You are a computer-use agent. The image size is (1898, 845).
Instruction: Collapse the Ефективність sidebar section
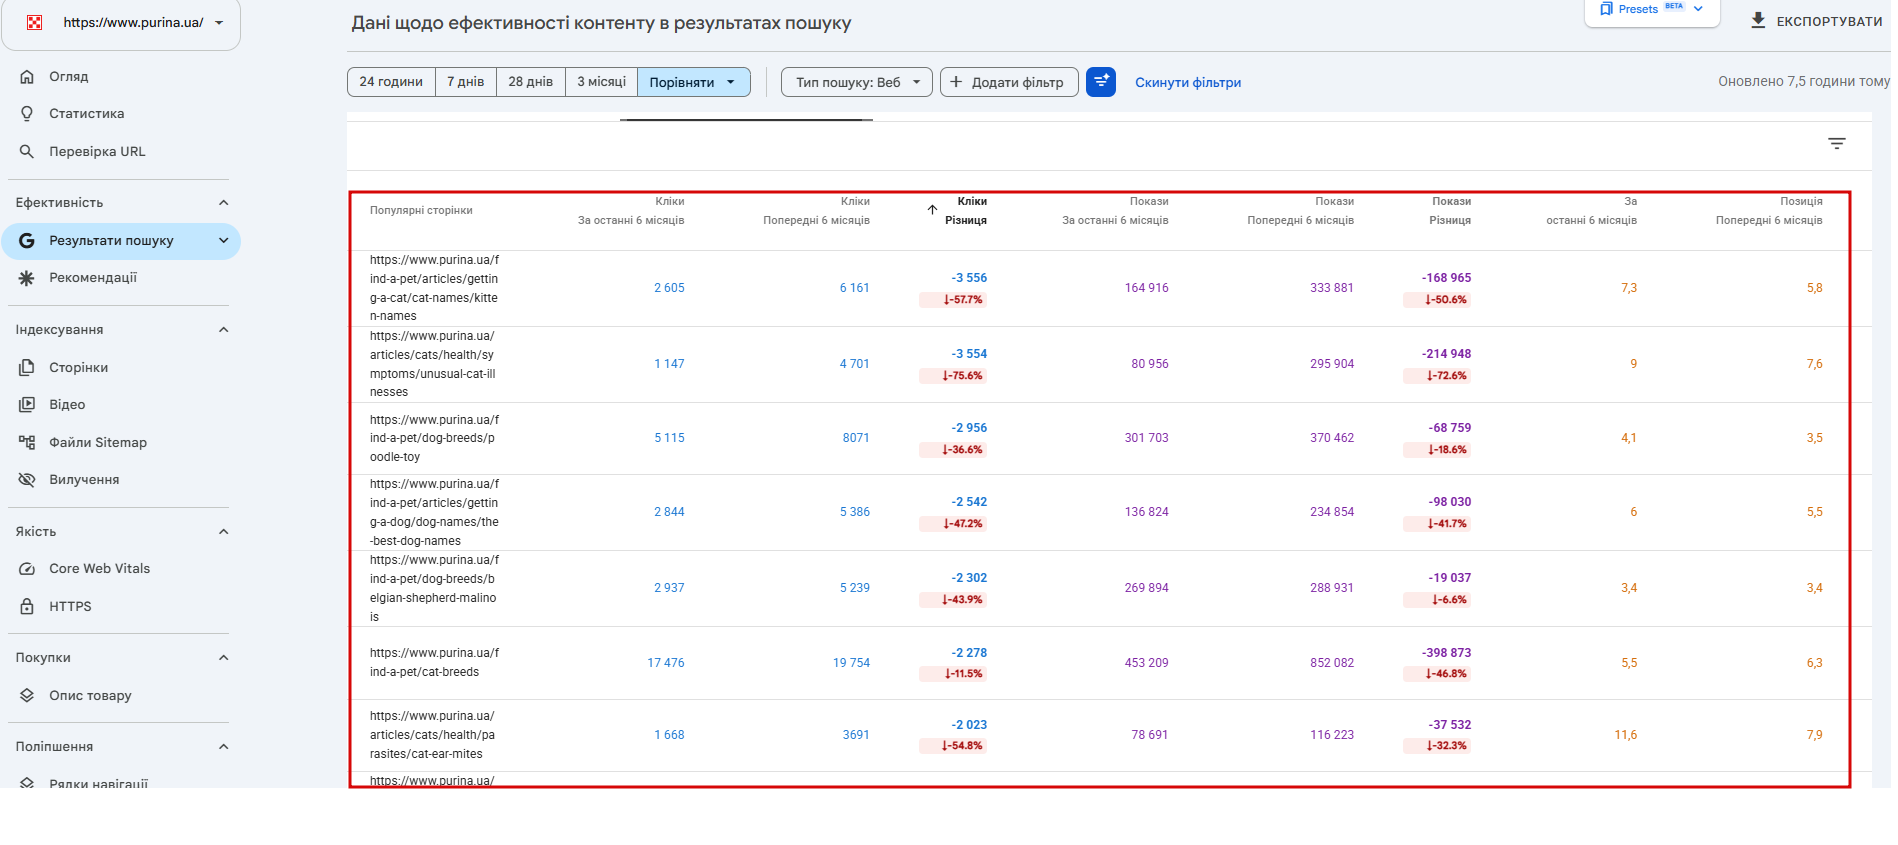point(224,203)
